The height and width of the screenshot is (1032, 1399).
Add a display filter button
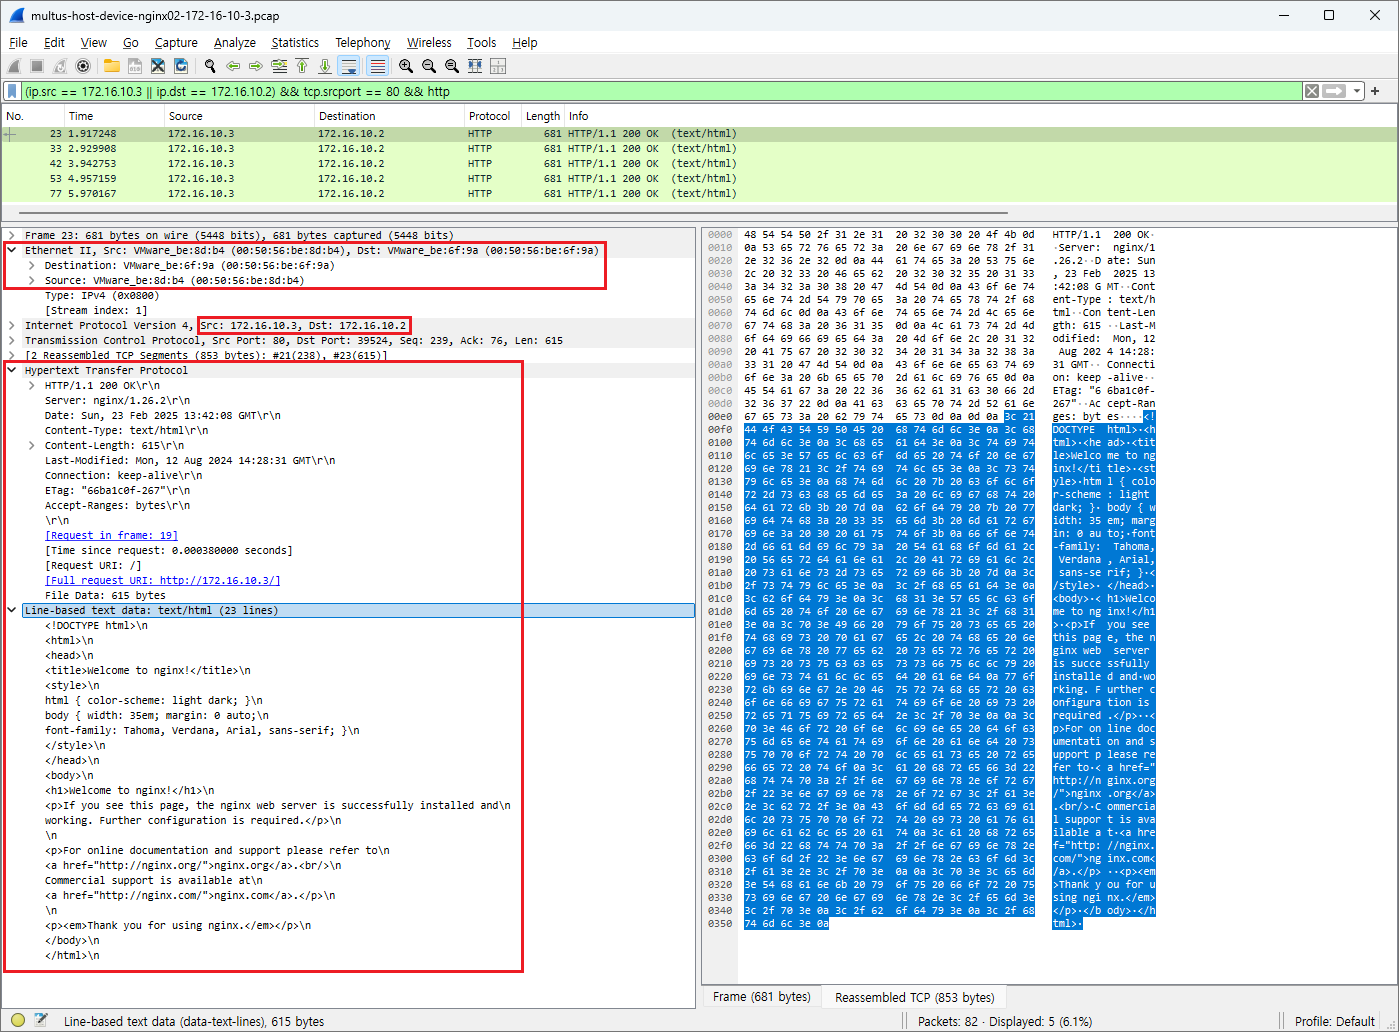(x=1375, y=91)
